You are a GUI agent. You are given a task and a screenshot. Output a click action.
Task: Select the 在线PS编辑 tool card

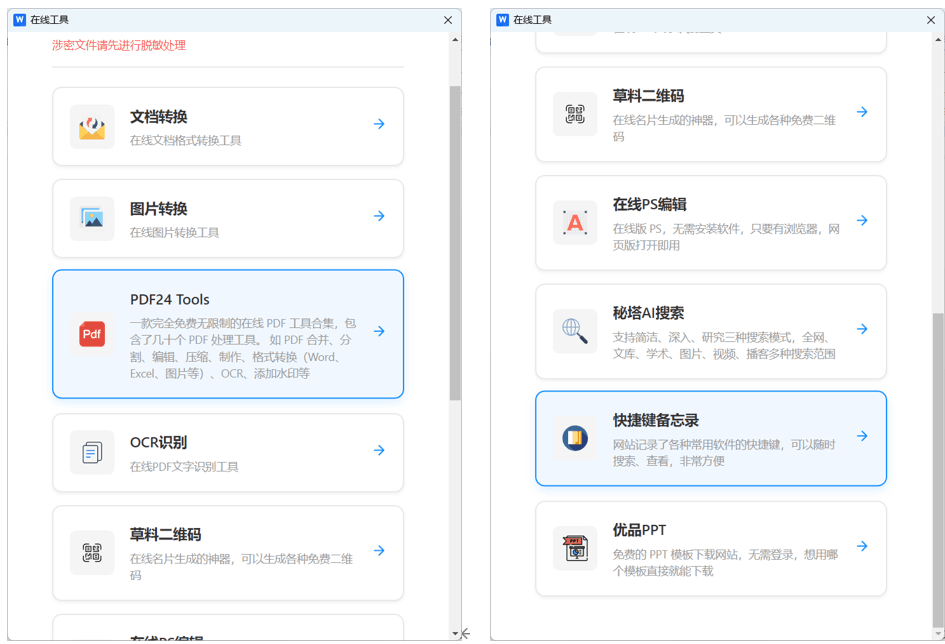click(710, 222)
